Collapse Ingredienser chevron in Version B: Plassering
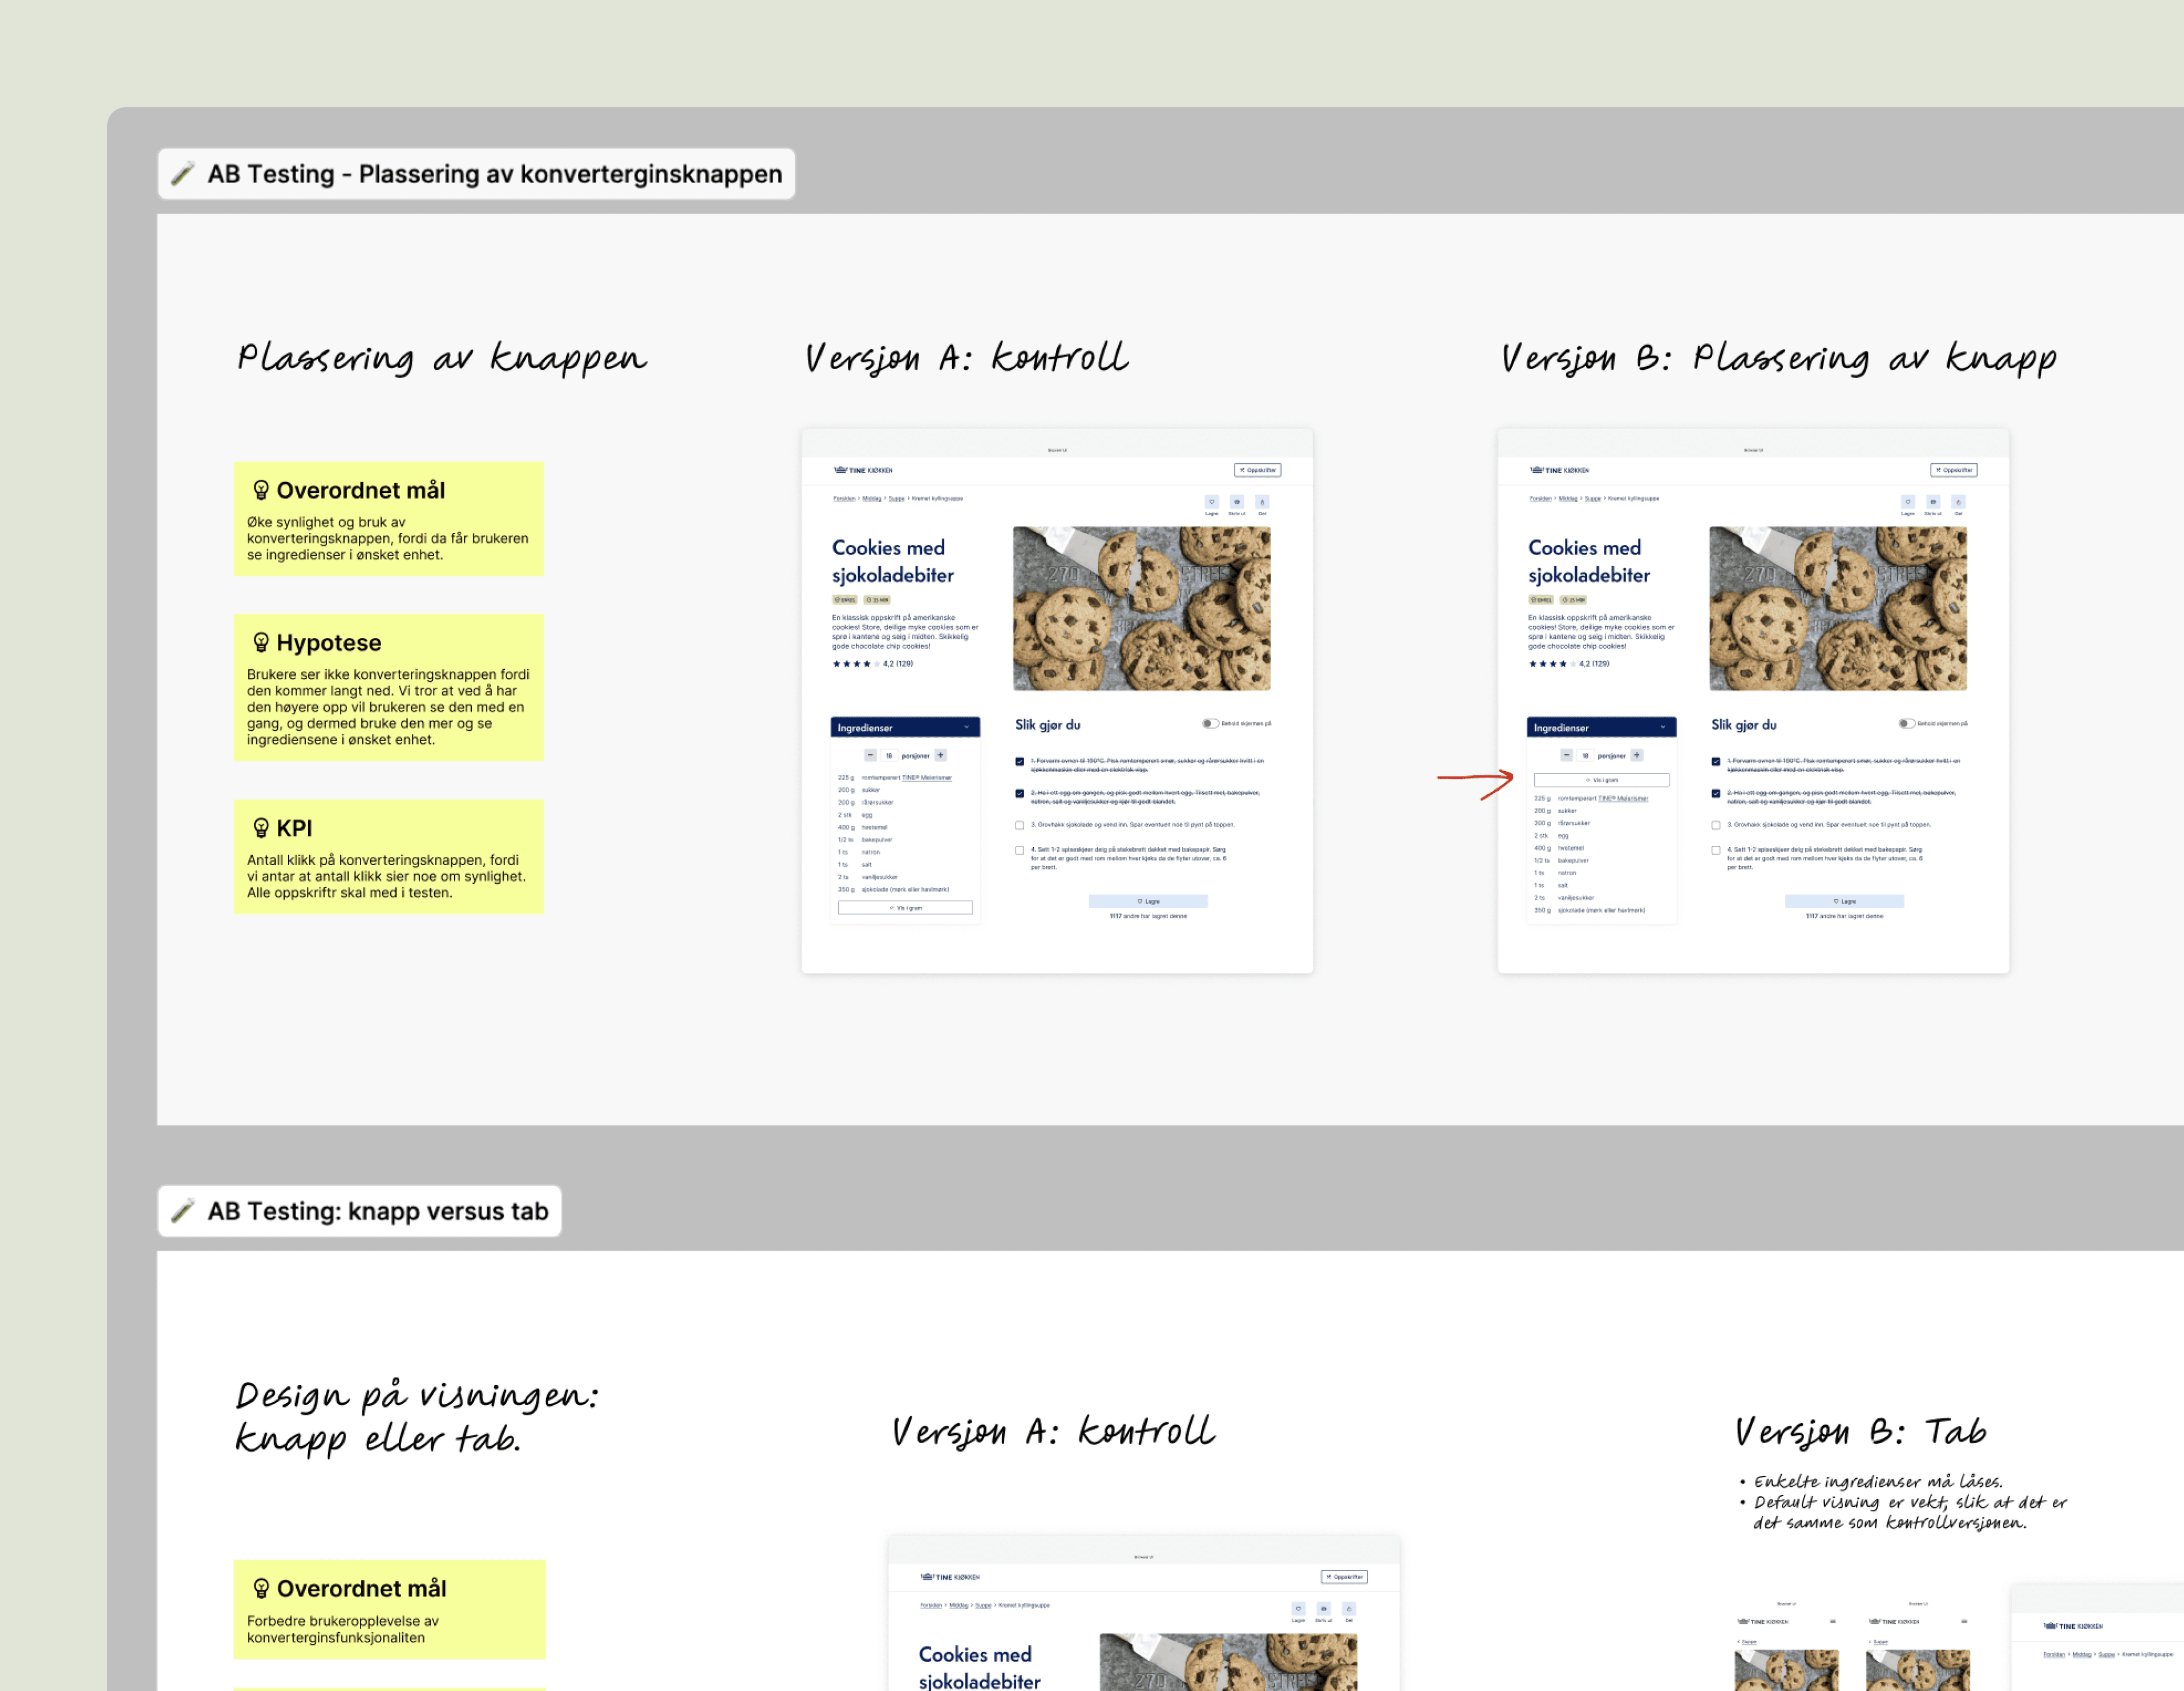 click(x=1662, y=728)
